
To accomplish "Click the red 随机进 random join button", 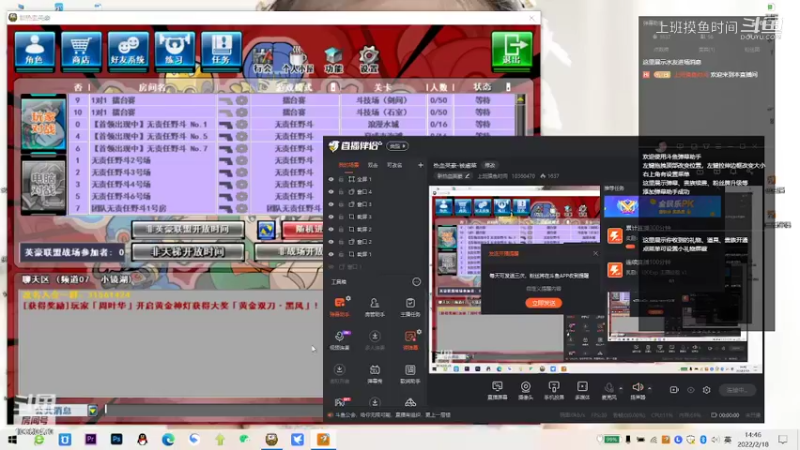I will pyautogui.click(x=303, y=230).
